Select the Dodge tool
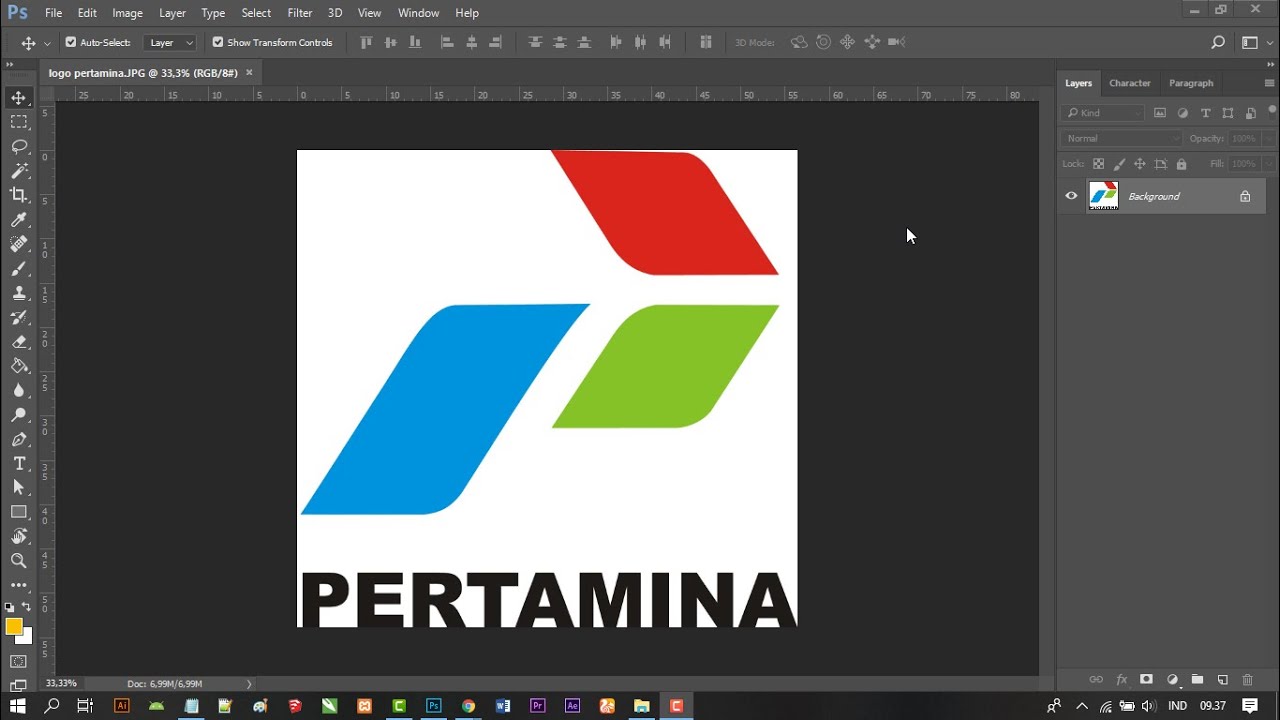1280x720 pixels. pyautogui.click(x=19, y=415)
